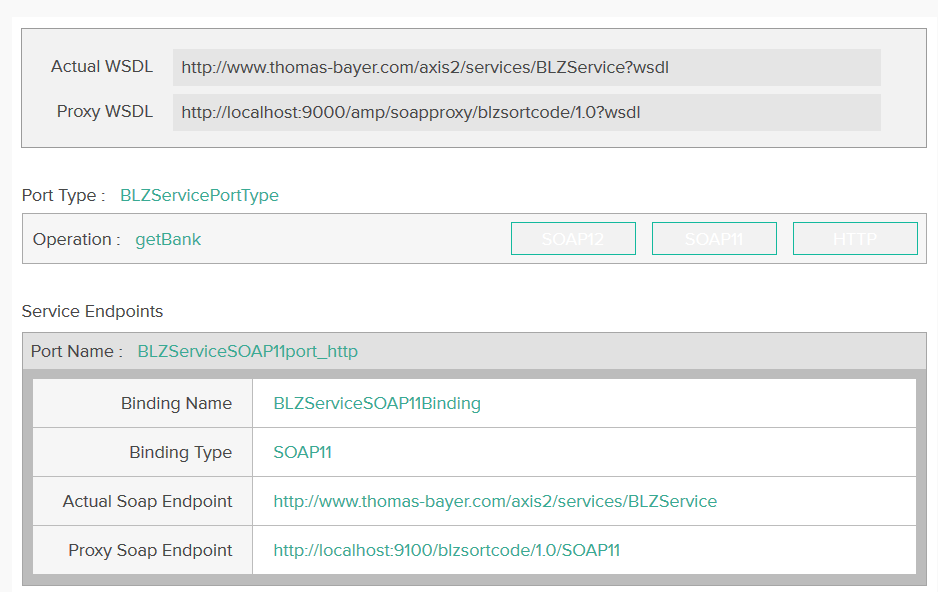Click the Binding Name row label
The height and width of the screenshot is (592, 938).
176,404
